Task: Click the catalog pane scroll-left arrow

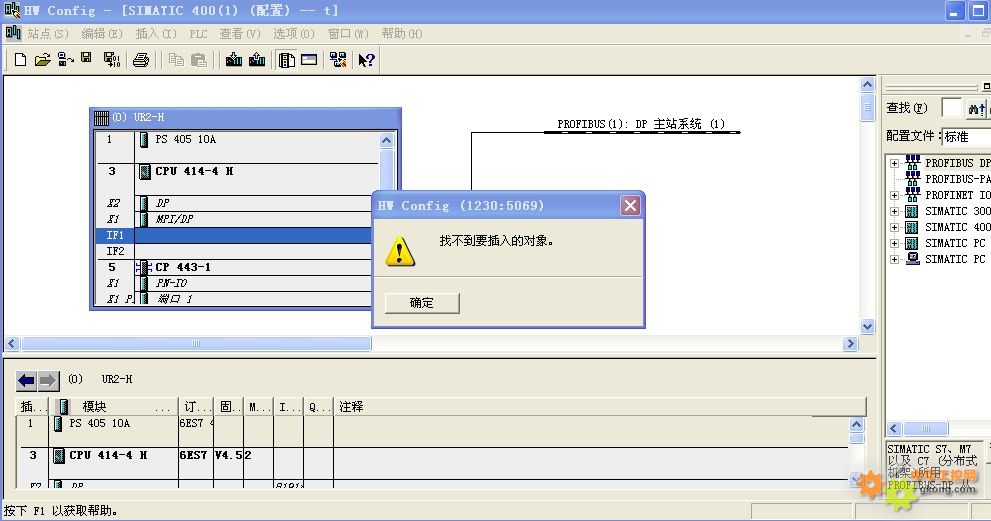Action: point(894,429)
